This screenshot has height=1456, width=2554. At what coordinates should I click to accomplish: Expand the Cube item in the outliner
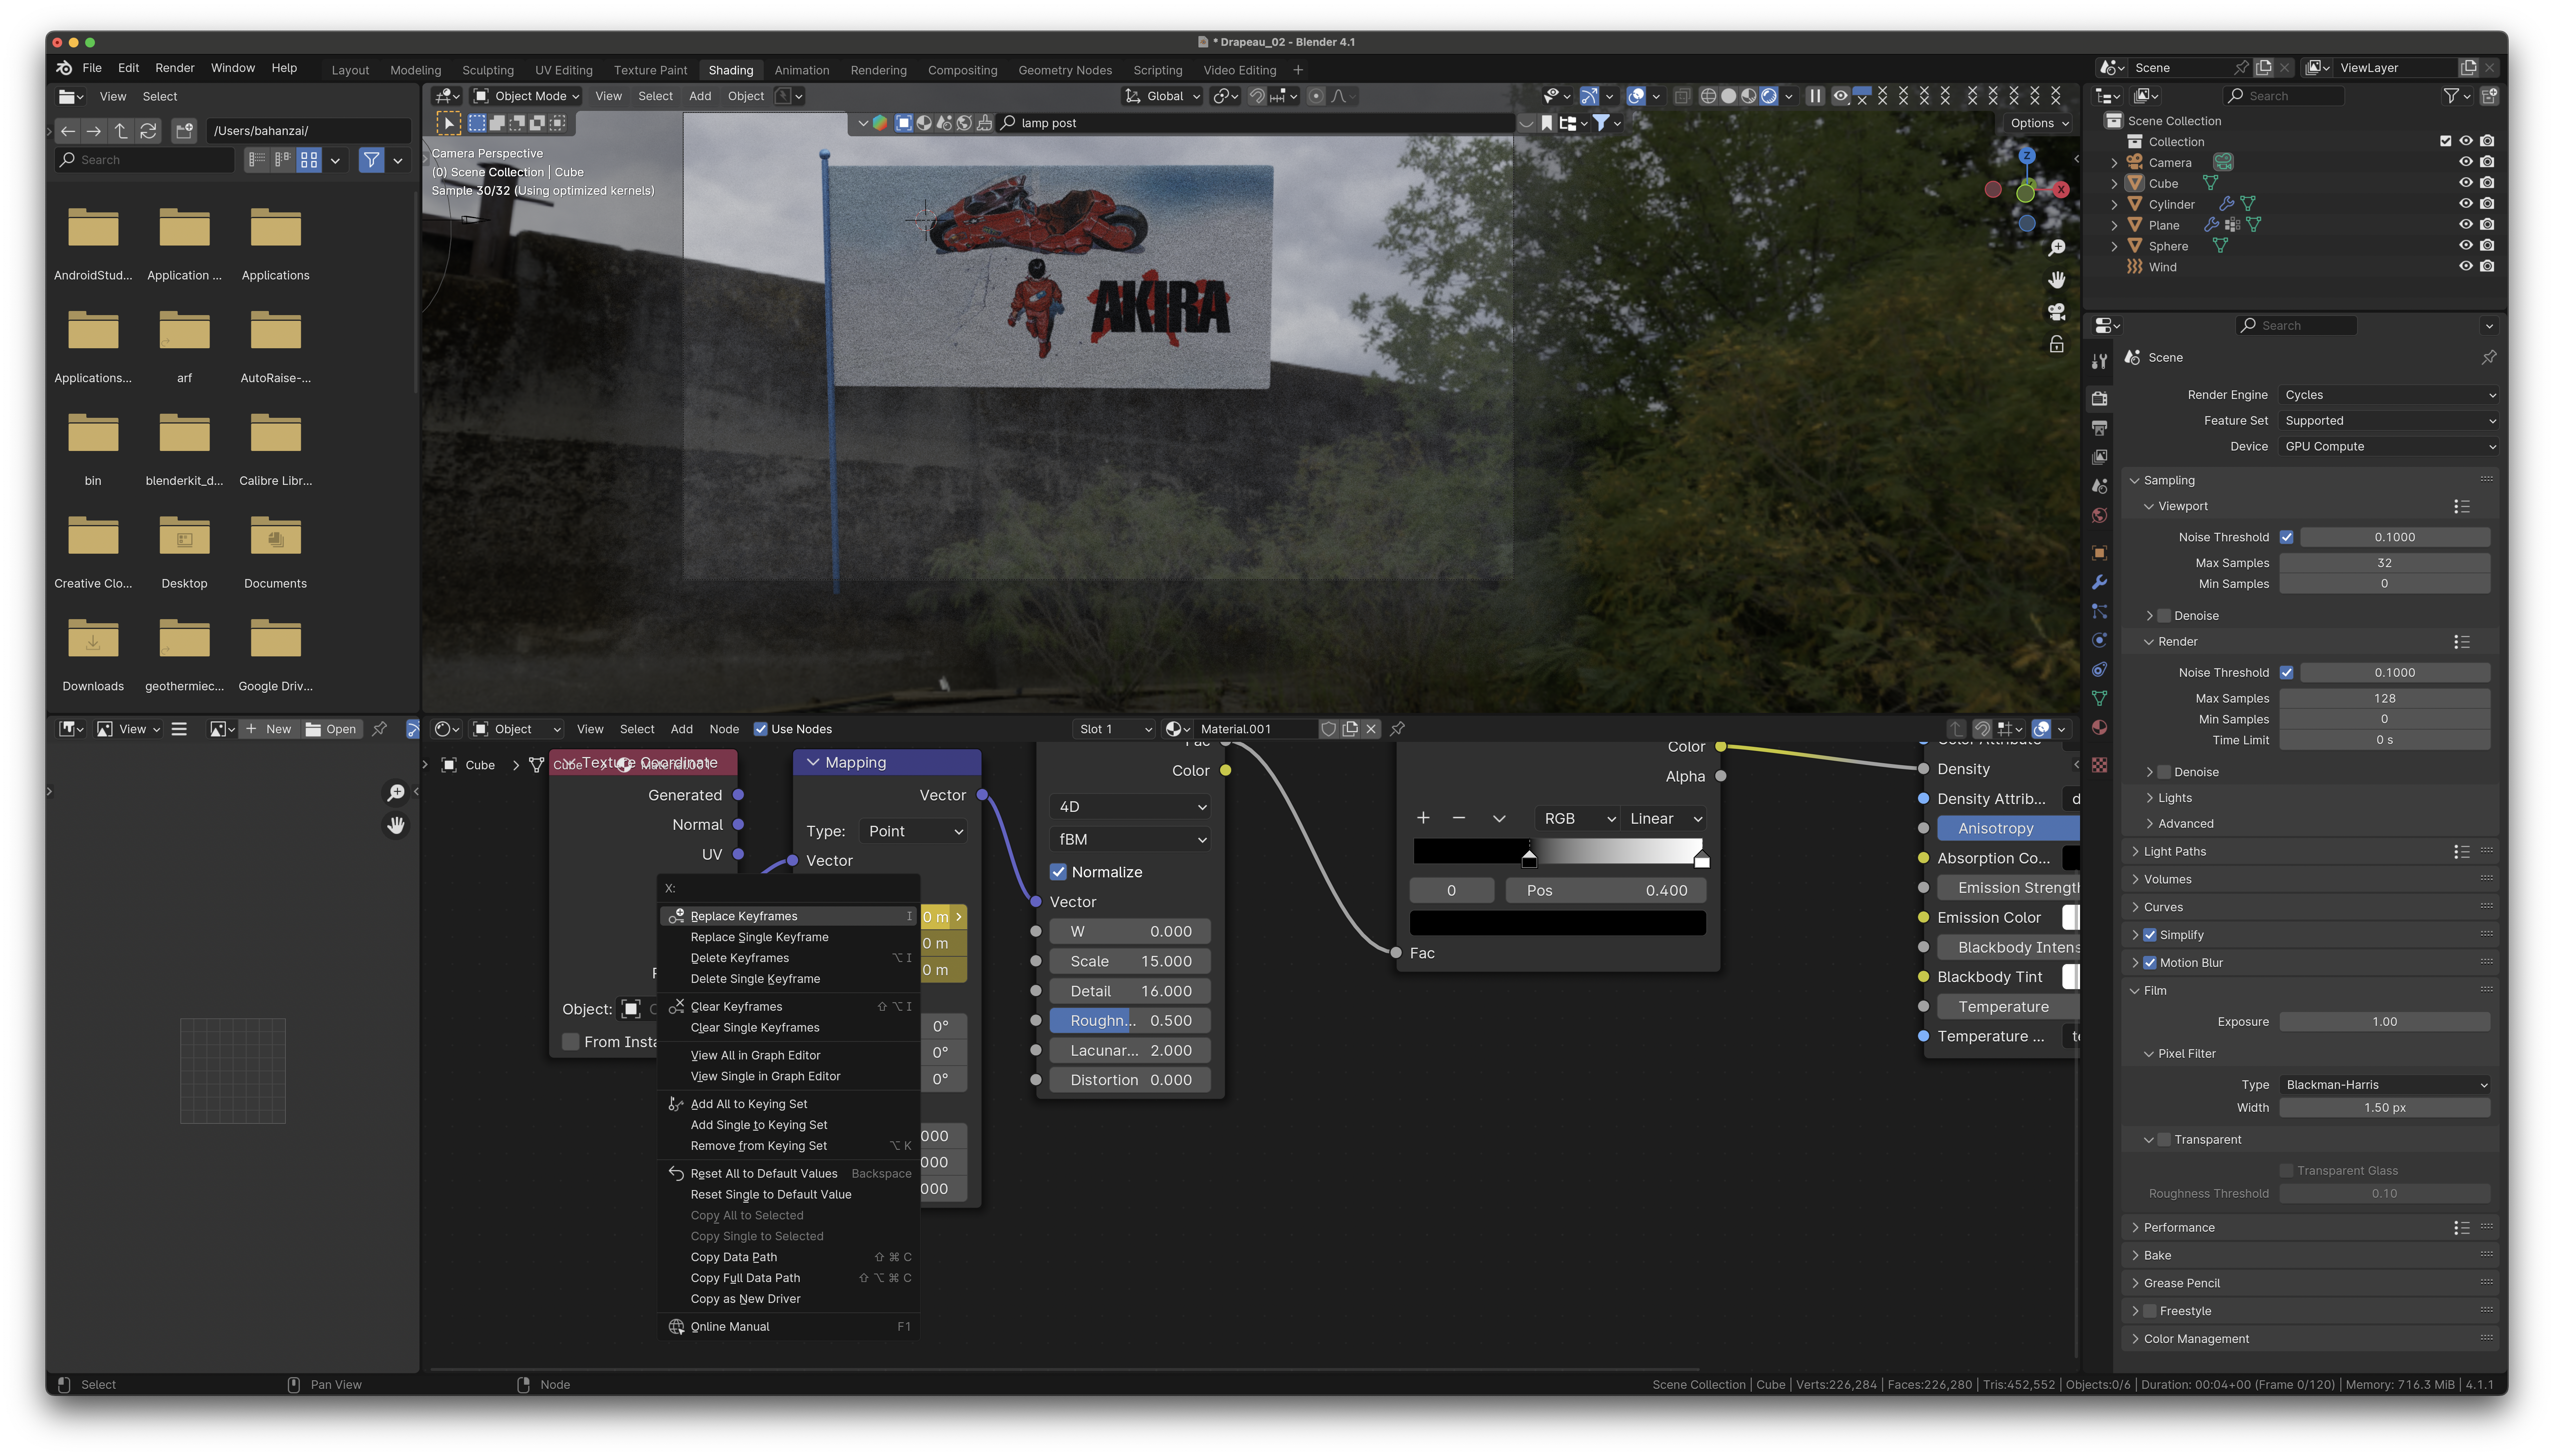click(x=2114, y=184)
